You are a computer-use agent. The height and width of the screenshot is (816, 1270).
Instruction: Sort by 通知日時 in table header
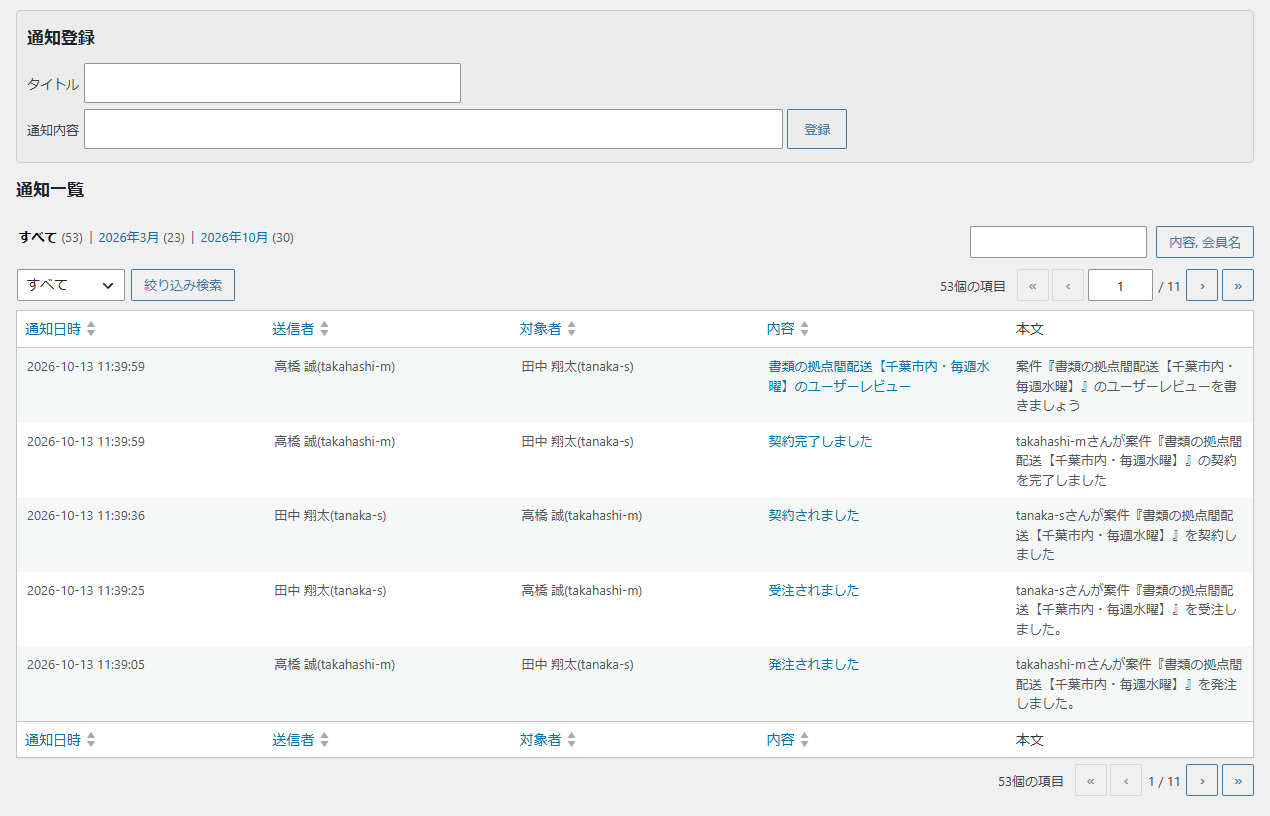tap(53, 329)
